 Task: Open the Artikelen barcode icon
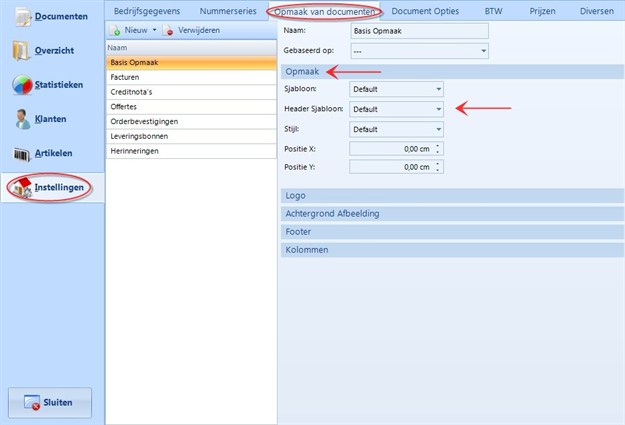point(22,154)
